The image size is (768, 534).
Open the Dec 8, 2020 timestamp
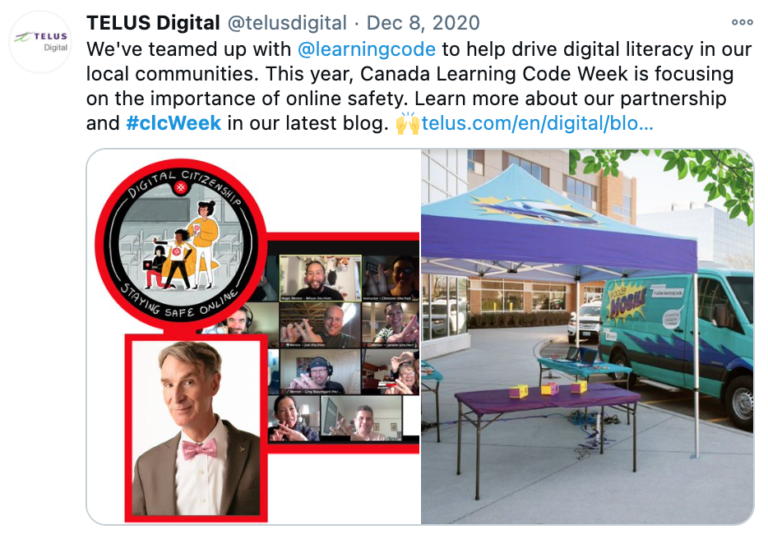423,23
